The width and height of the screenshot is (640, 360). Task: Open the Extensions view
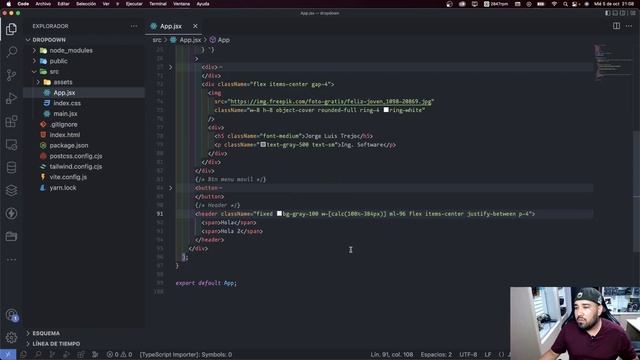(11, 121)
